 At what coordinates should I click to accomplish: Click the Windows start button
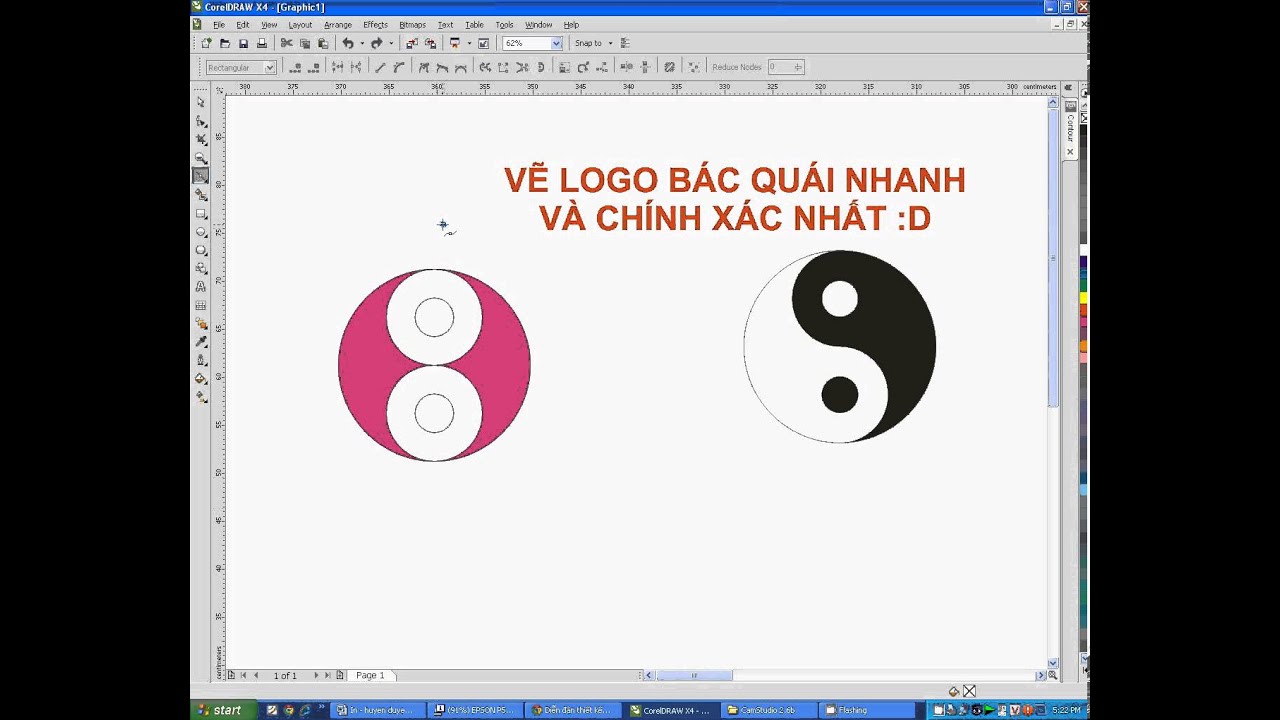[x=221, y=710]
